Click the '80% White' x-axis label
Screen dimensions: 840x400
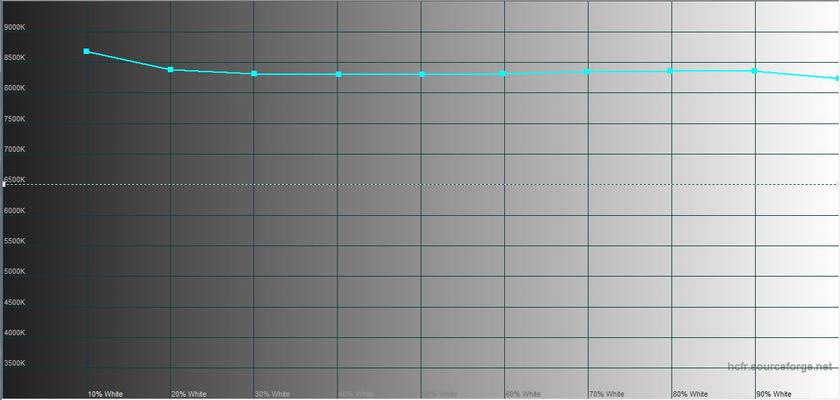click(690, 394)
